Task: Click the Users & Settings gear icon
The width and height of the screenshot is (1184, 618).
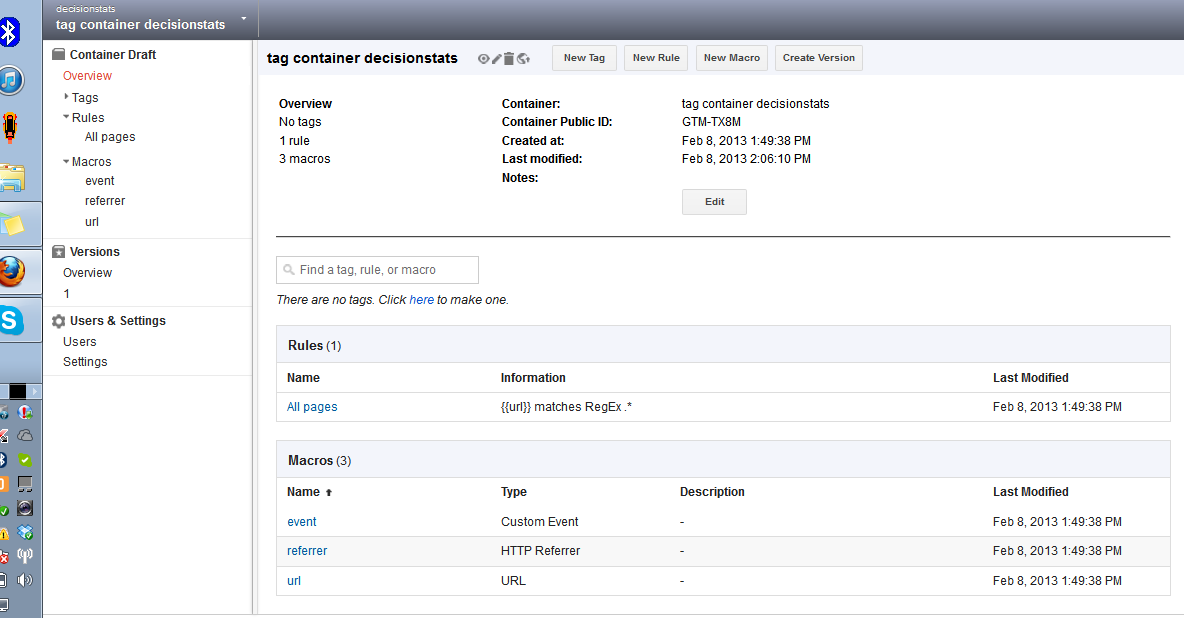Action: click(x=59, y=321)
